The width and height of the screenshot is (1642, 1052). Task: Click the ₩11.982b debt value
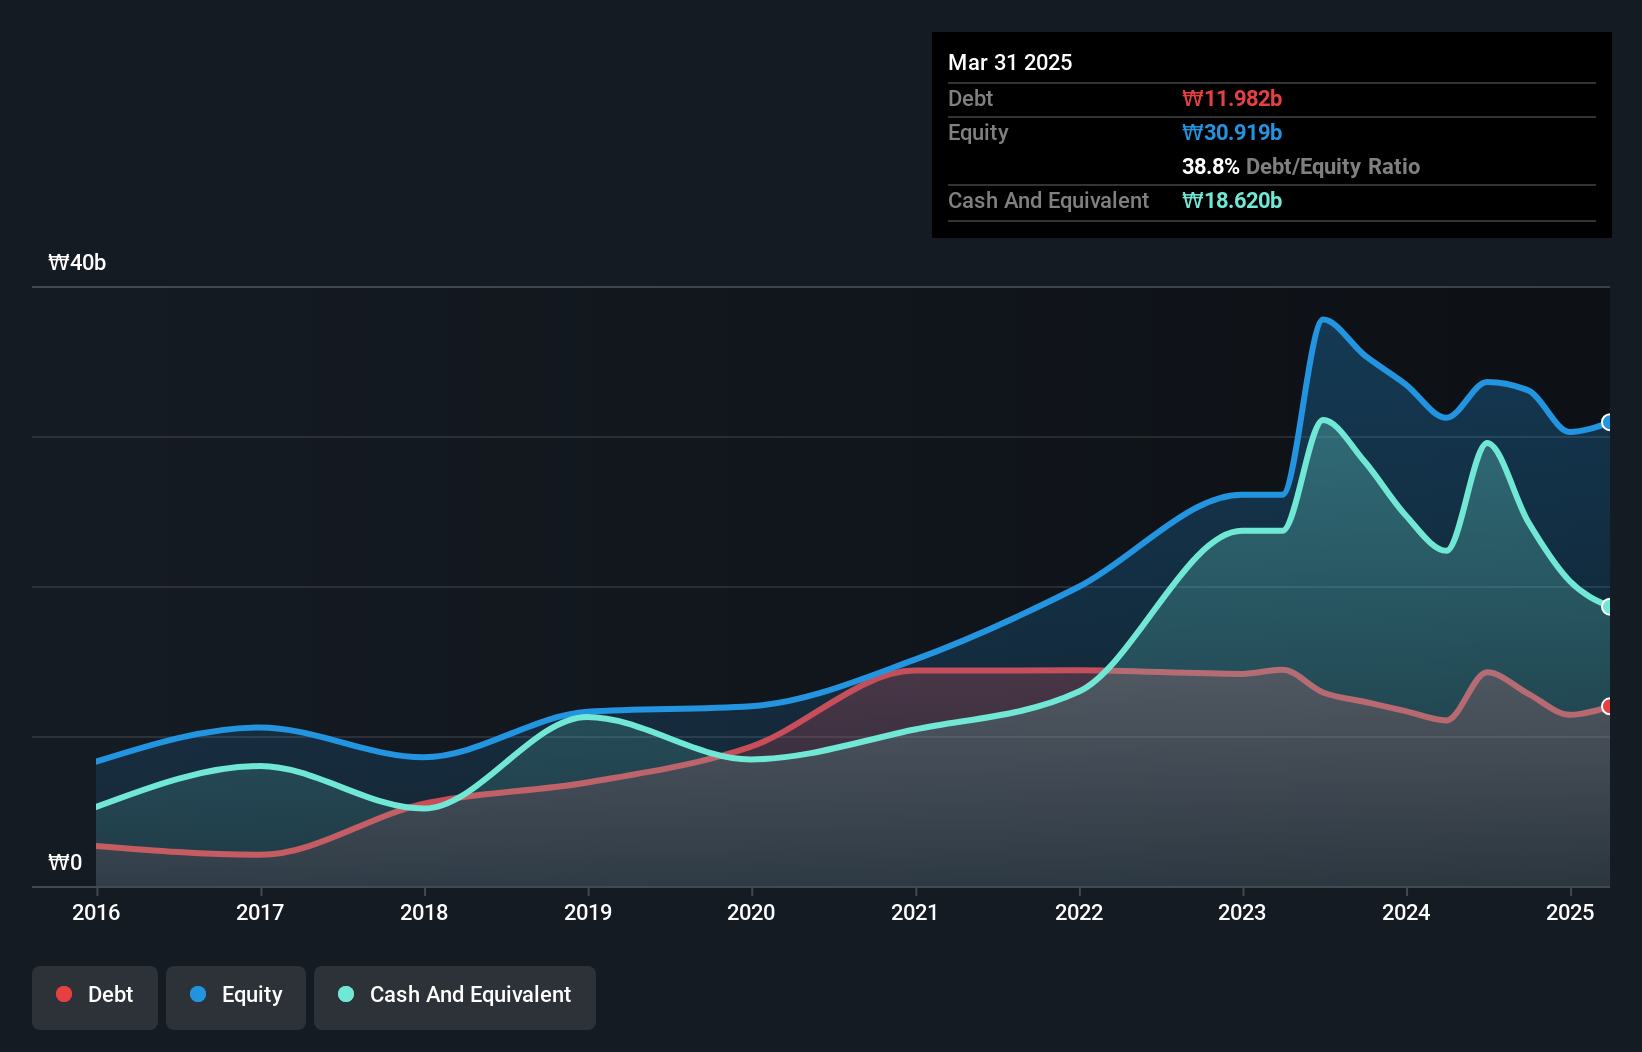click(1232, 99)
